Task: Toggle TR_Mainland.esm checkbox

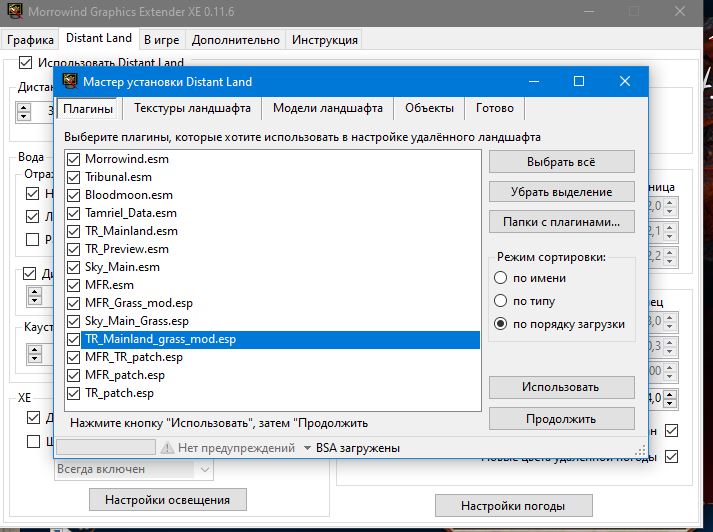Action: click(x=73, y=231)
